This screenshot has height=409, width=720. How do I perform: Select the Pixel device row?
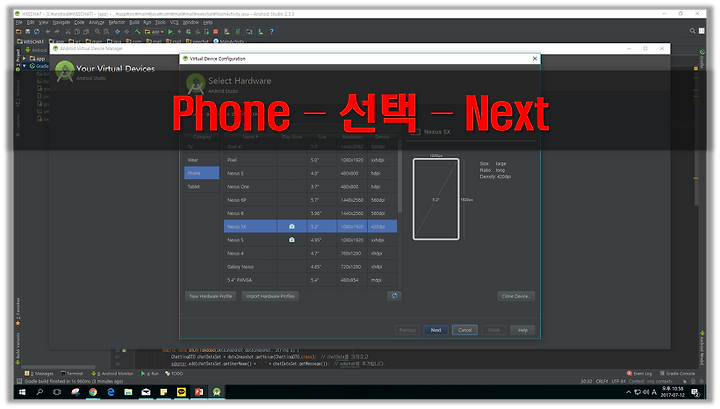(310, 160)
